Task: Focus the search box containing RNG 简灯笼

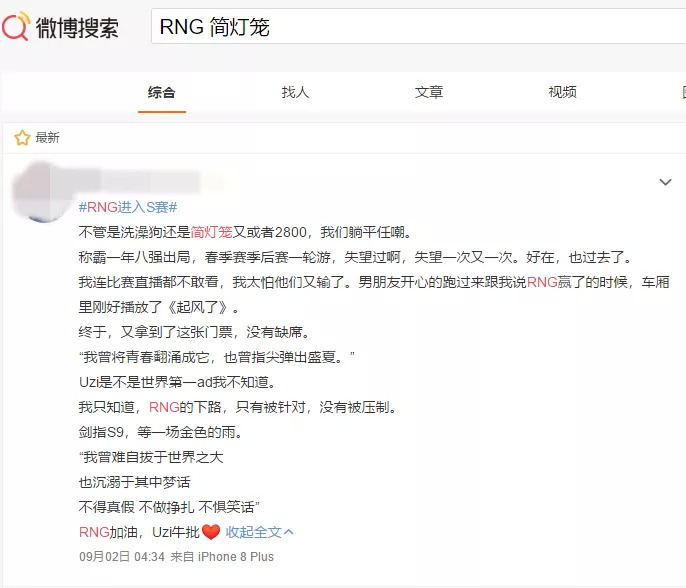Action: pyautogui.click(x=418, y=26)
